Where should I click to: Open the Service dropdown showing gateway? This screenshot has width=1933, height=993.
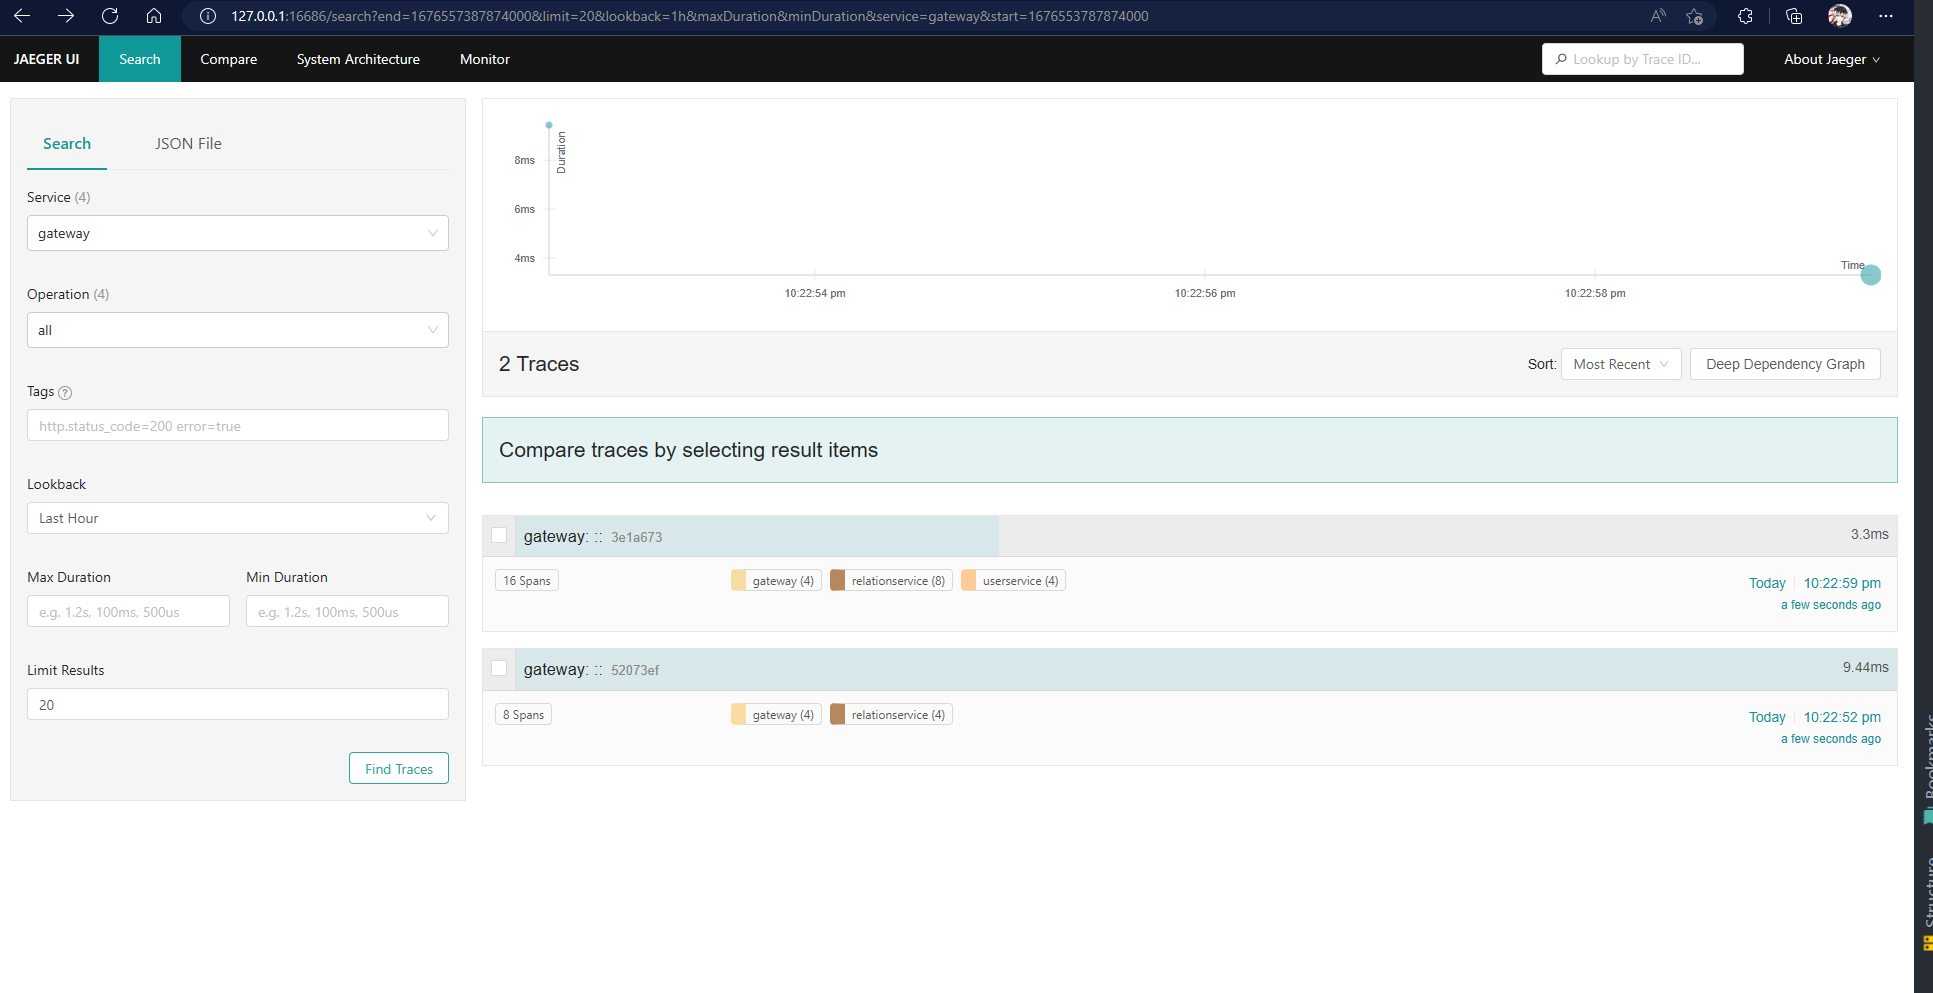[x=238, y=233]
